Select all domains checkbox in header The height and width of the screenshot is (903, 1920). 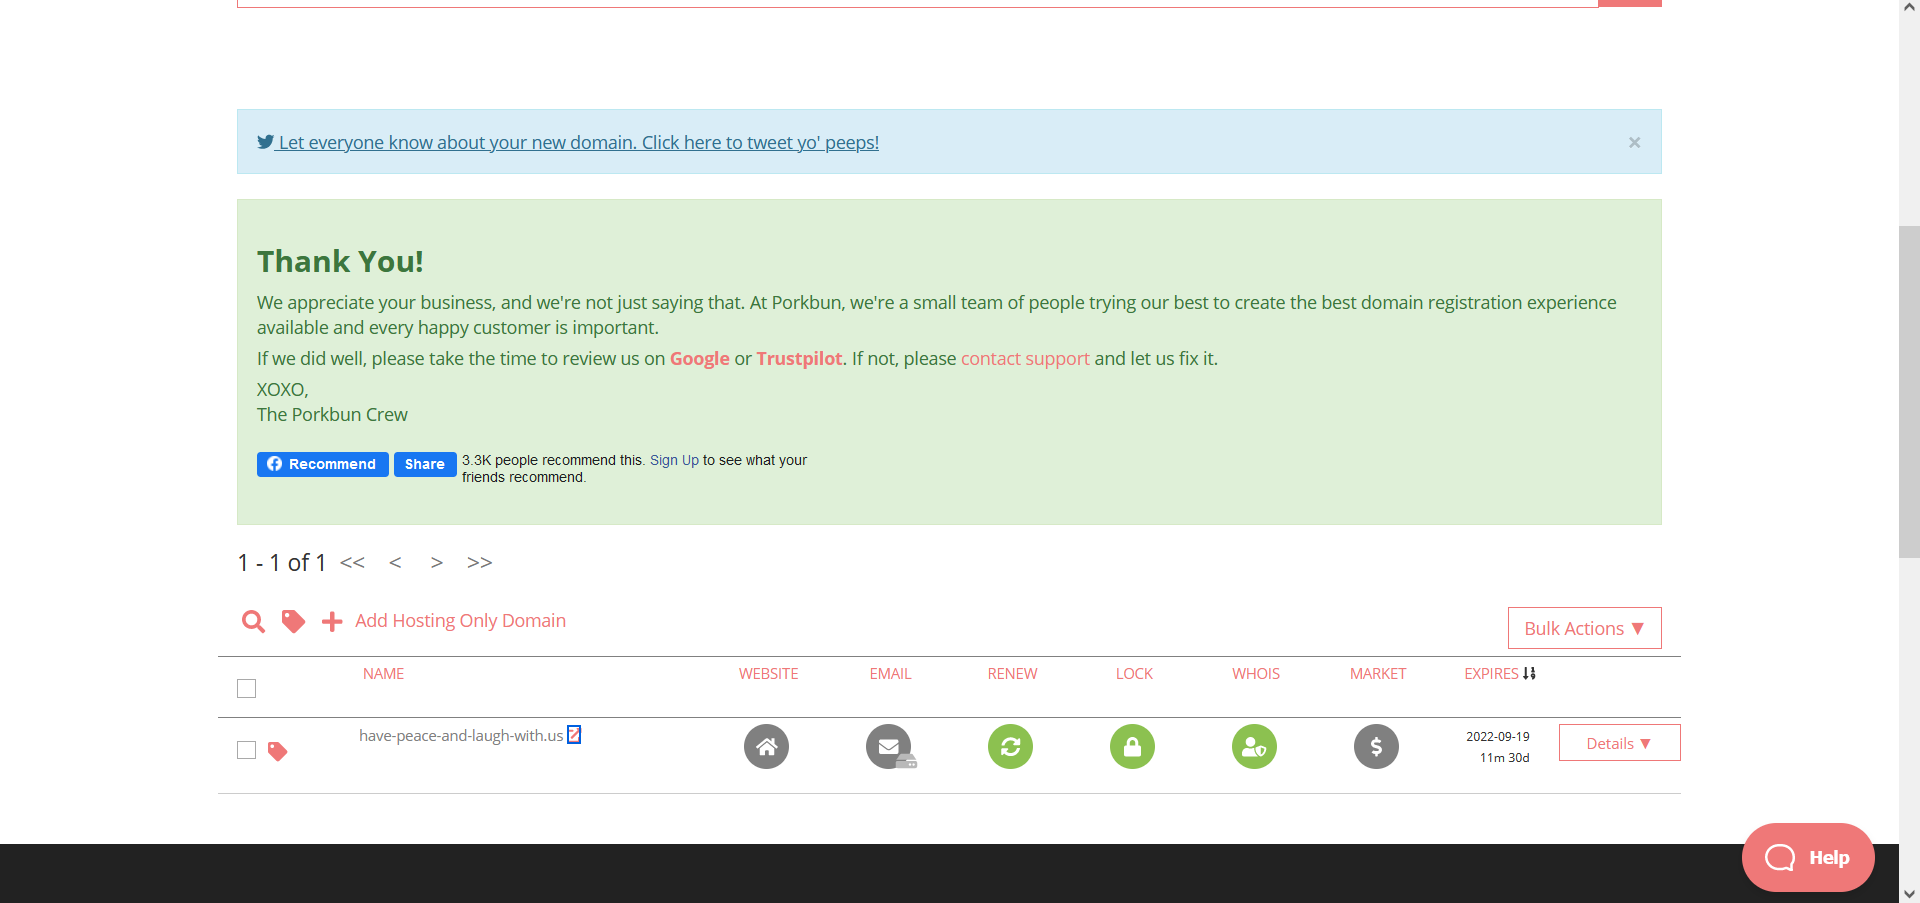coord(247,689)
